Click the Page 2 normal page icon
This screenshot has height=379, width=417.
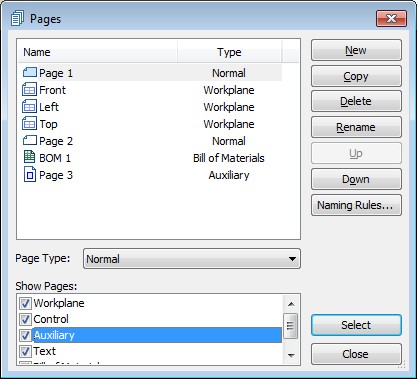30,140
